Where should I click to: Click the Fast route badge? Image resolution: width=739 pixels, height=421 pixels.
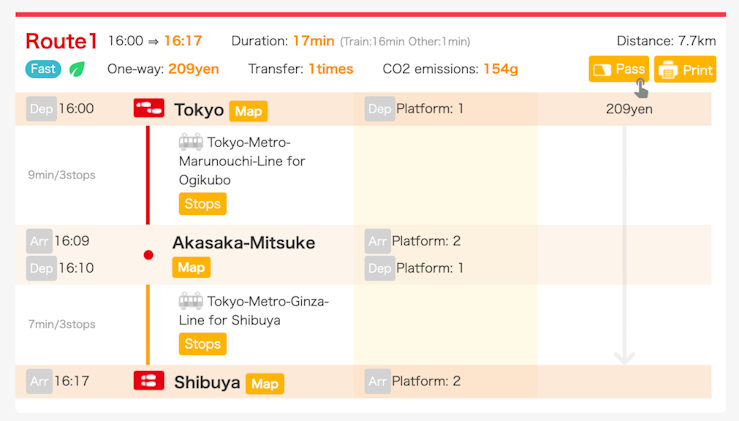[44, 69]
